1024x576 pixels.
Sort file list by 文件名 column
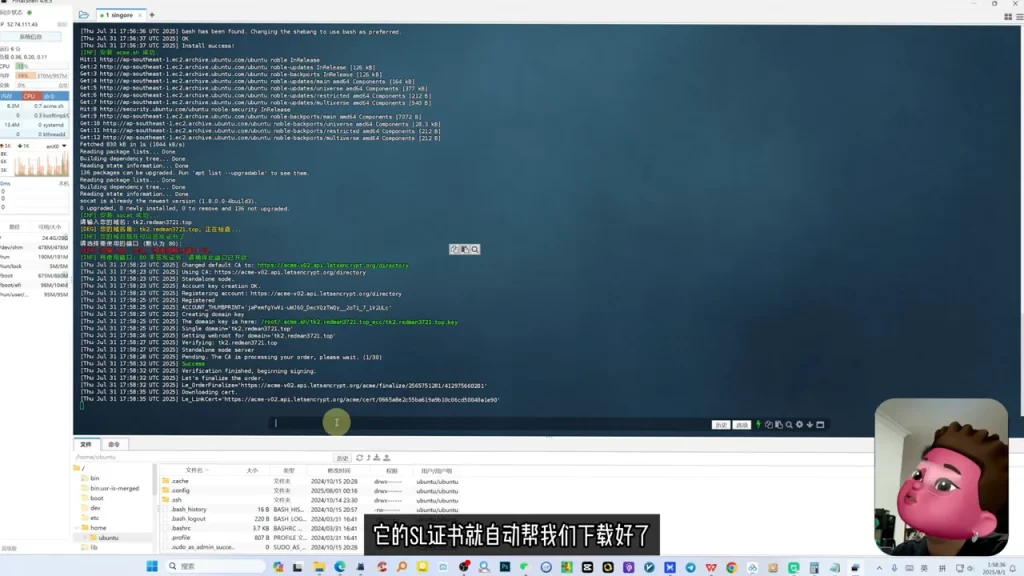(194, 470)
